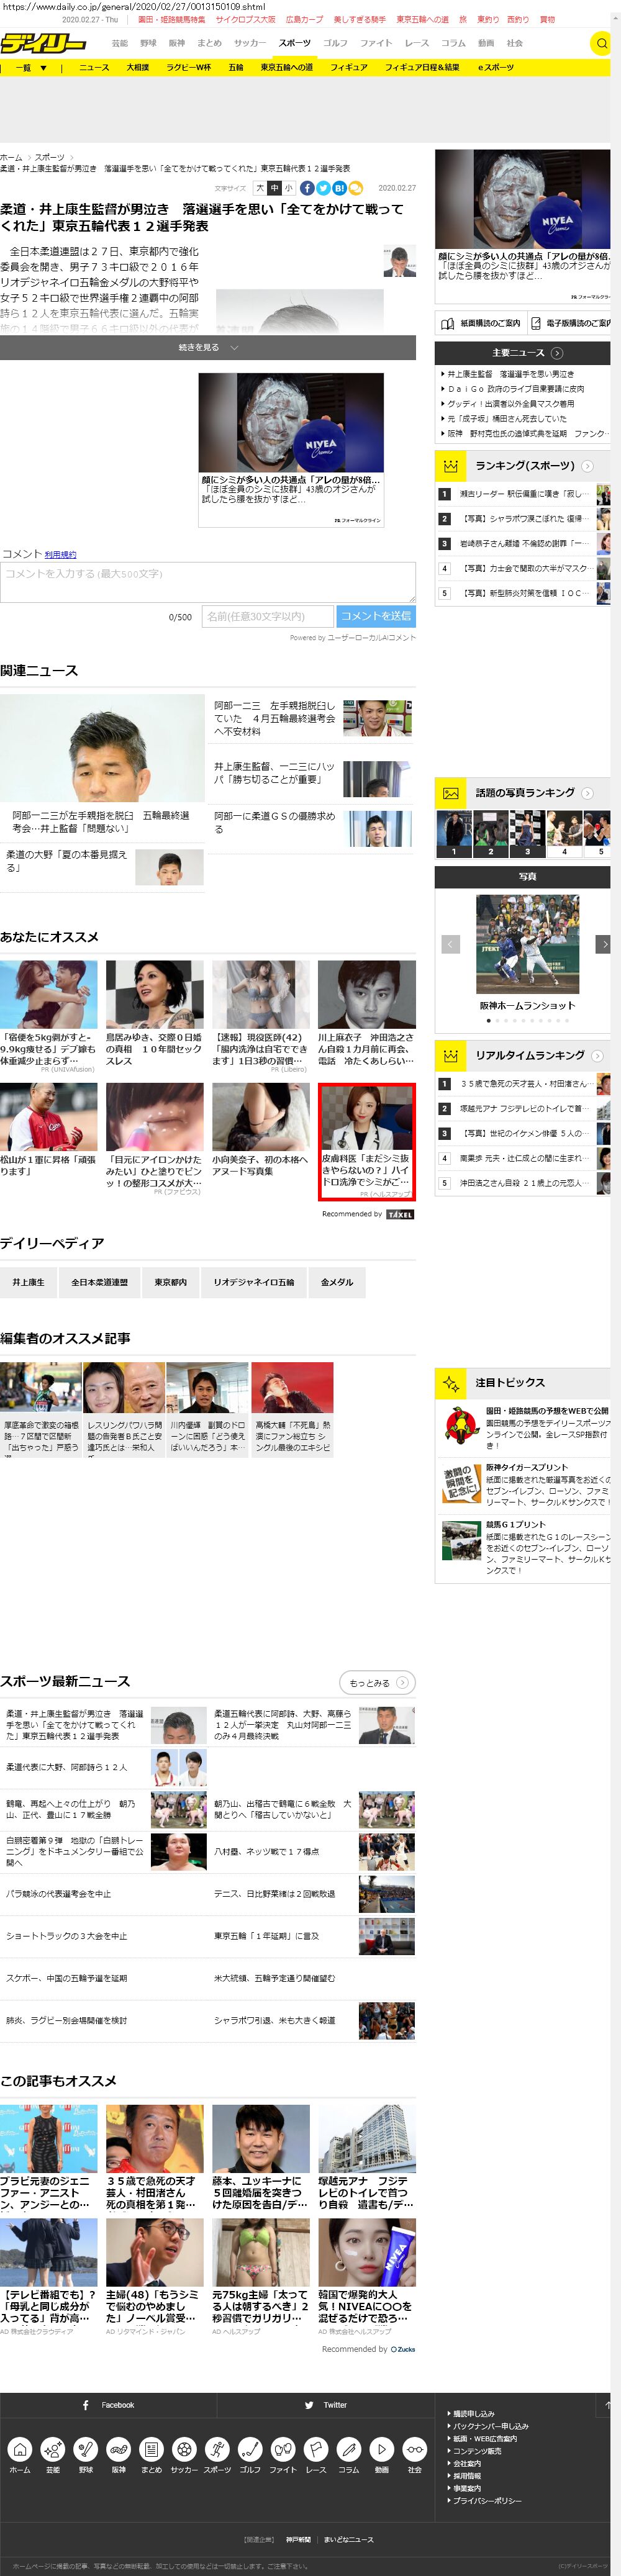Click the コメントを送信 button
Screen dimensions: 621x2576
[x=375, y=616]
